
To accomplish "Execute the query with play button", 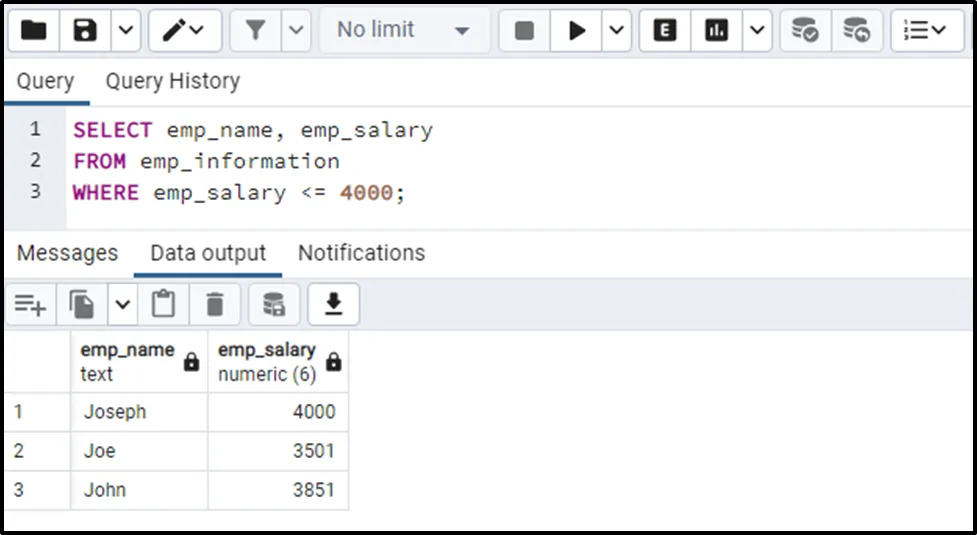I will (x=577, y=31).
